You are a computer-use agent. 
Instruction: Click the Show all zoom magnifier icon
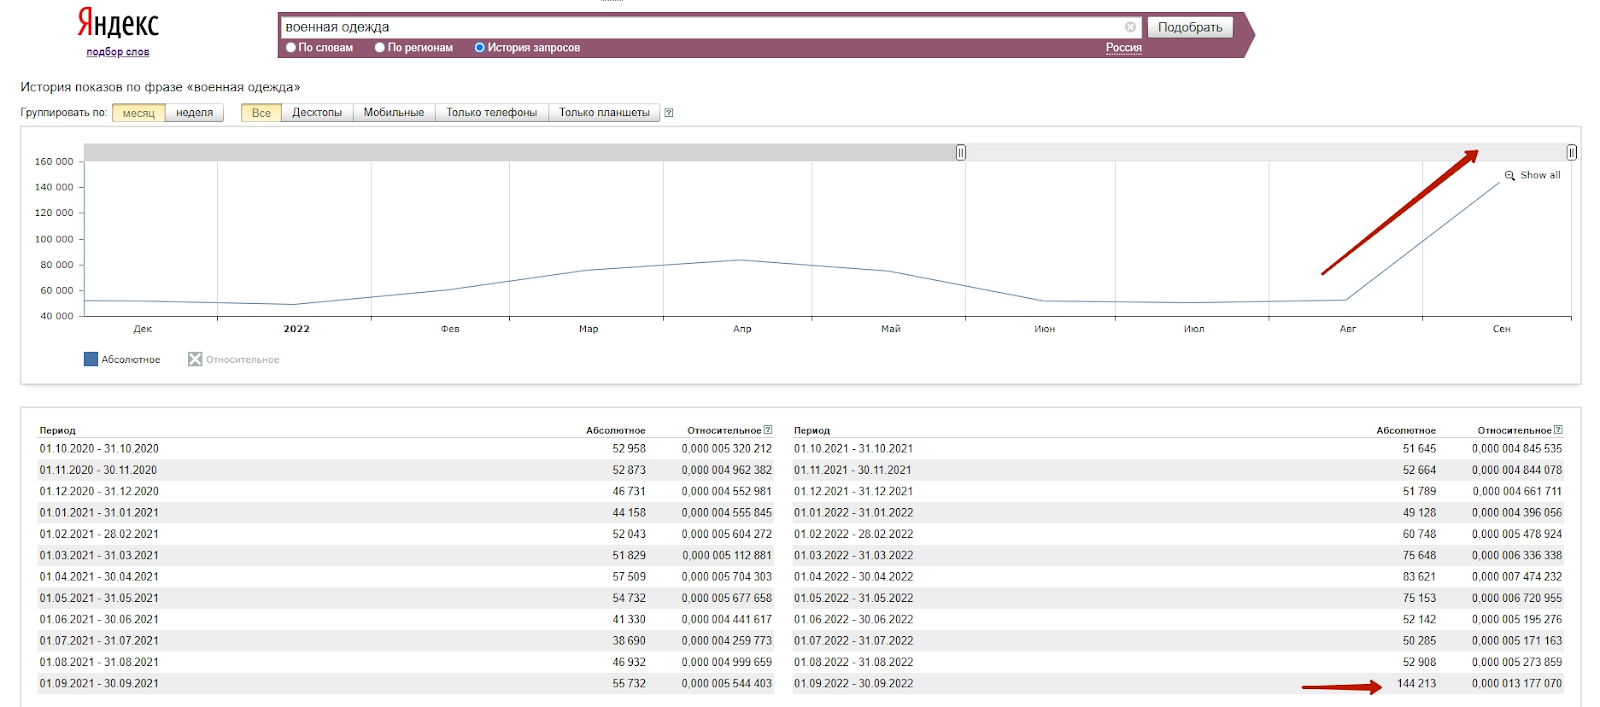(1510, 176)
